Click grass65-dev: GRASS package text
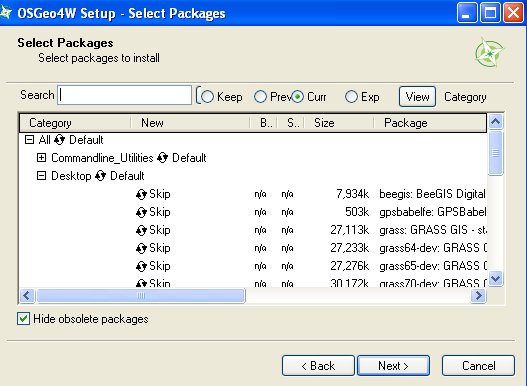527x386 pixels. coord(433,267)
